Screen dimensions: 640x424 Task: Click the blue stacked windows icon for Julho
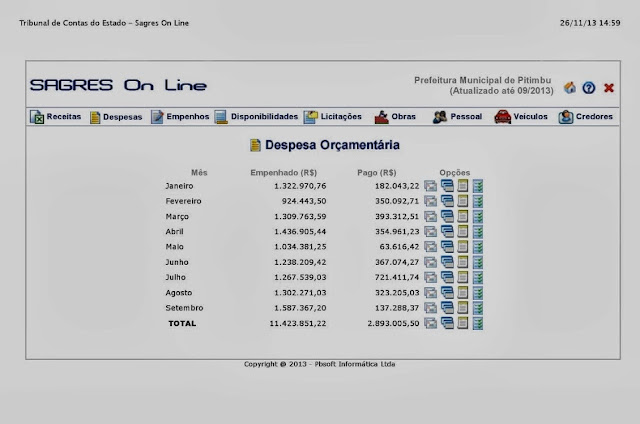pyautogui.click(x=447, y=277)
